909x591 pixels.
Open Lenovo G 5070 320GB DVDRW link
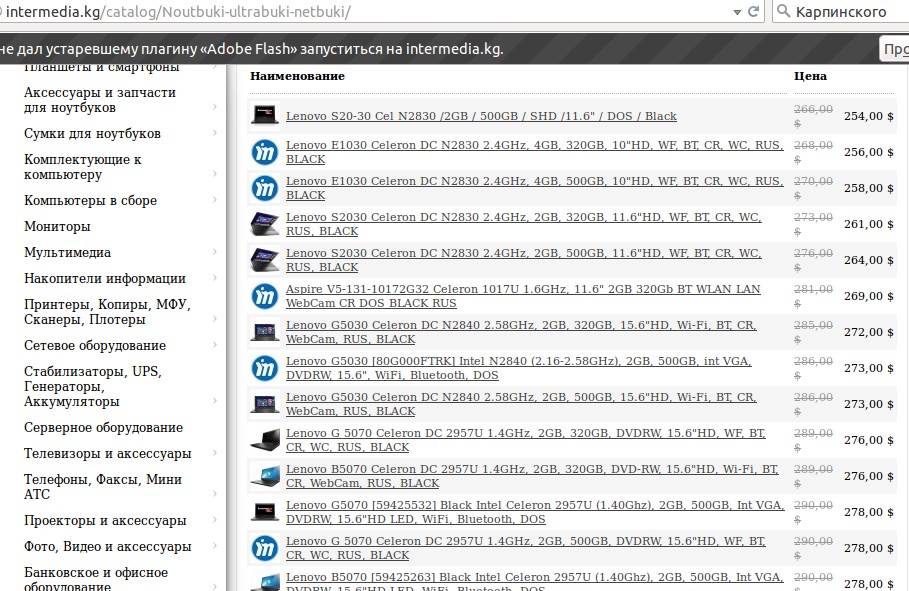(x=526, y=440)
